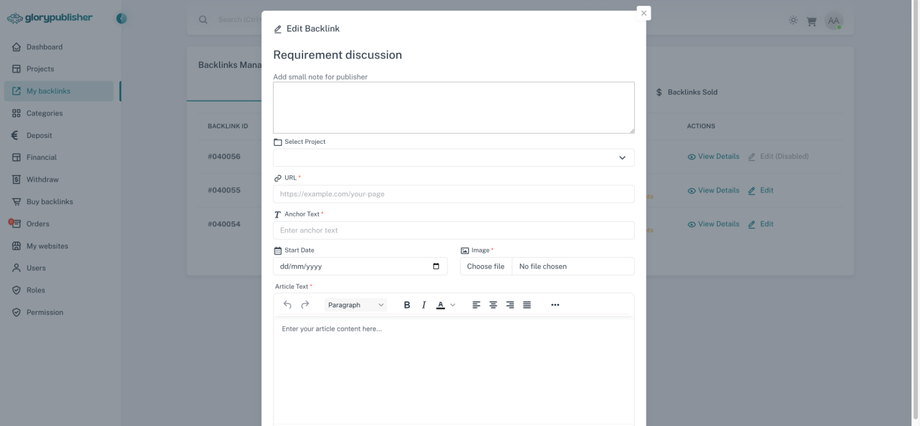Open the editor's more options ellipsis
The height and width of the screenshot is (426, 920).
(x=555, y=305)
